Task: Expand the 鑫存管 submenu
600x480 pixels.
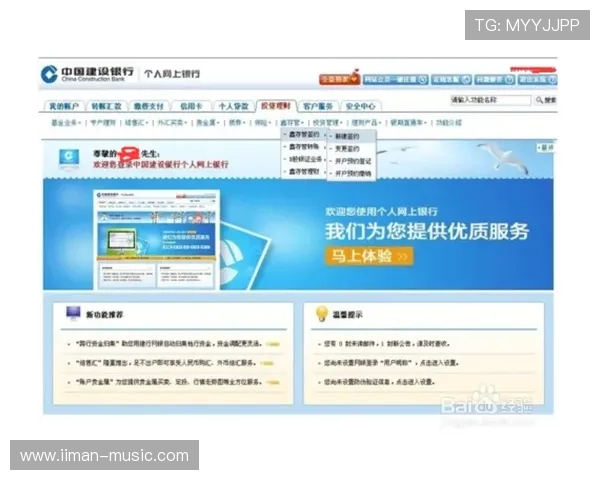Action: (292, 122)
